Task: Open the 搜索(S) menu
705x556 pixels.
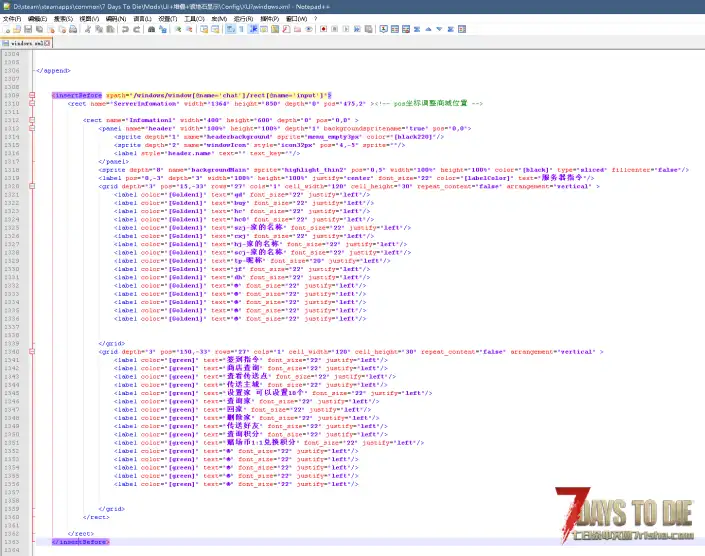Action: (x=63, y=19)
